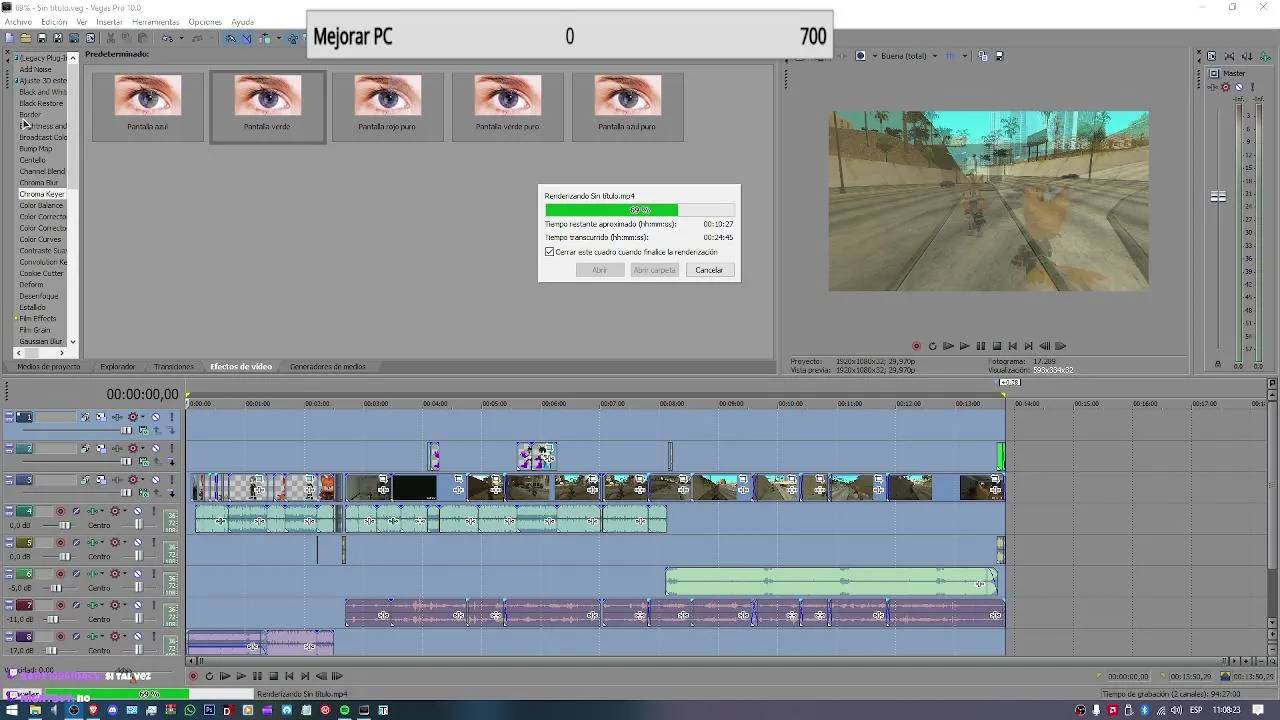Invert phase on audio track 6
Image resolution: width=1280 pixels, height=720 pixels.
point(76,574)
